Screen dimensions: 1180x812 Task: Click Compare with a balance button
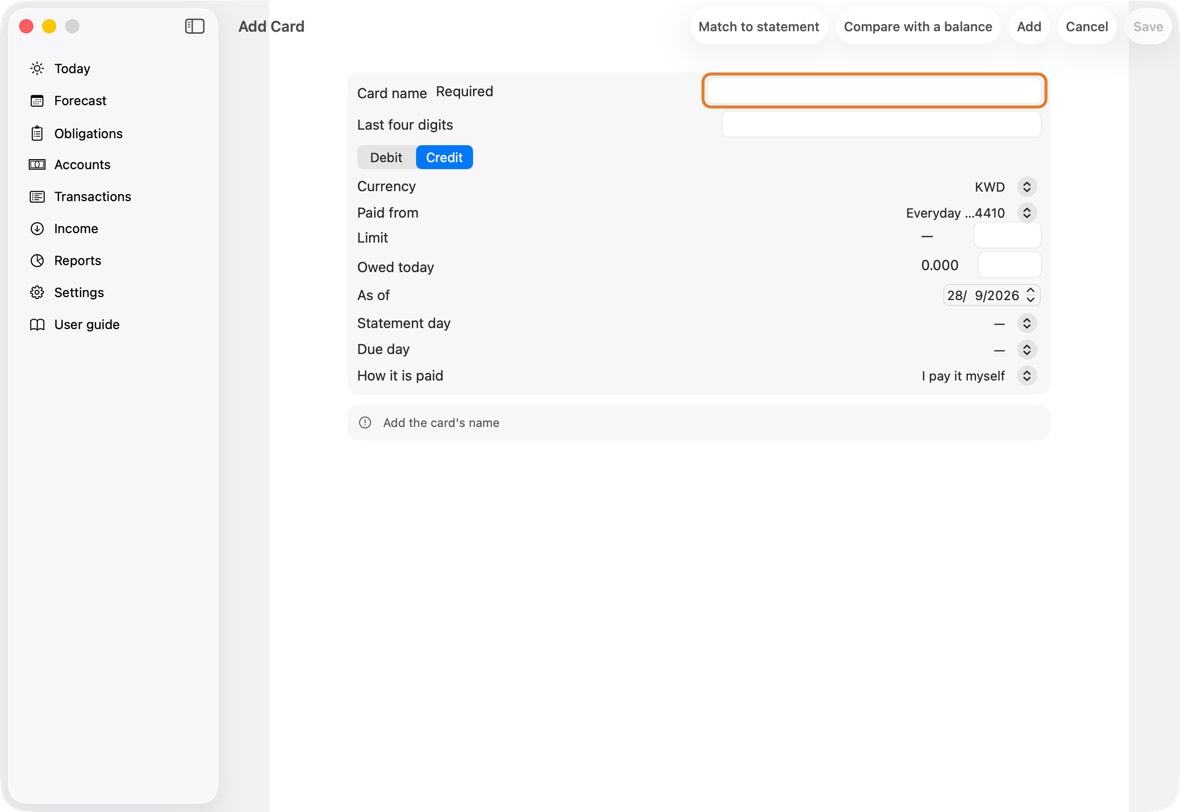(917, 26)
